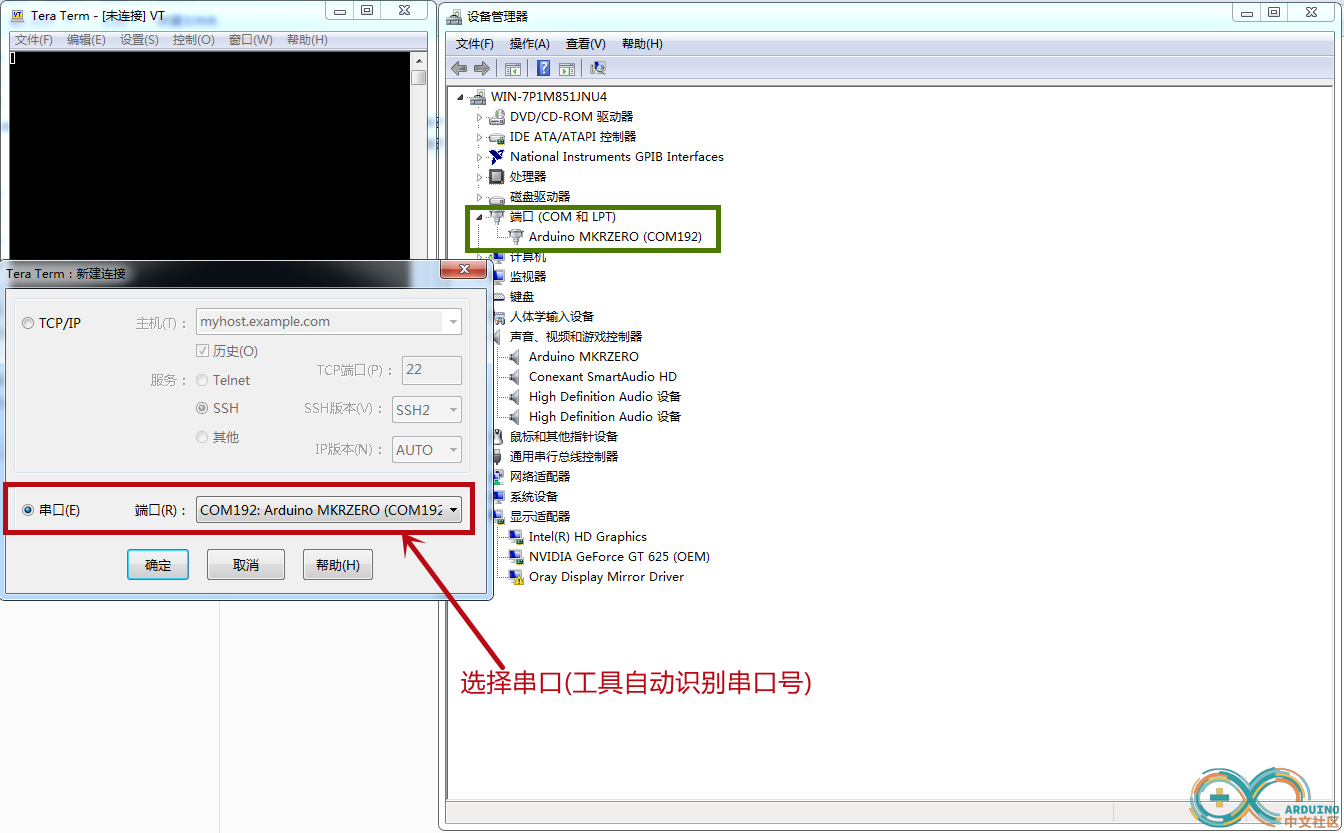Select the TCP/IP radio button
Screen dimensions: 1344x833
tap(28, 323)
